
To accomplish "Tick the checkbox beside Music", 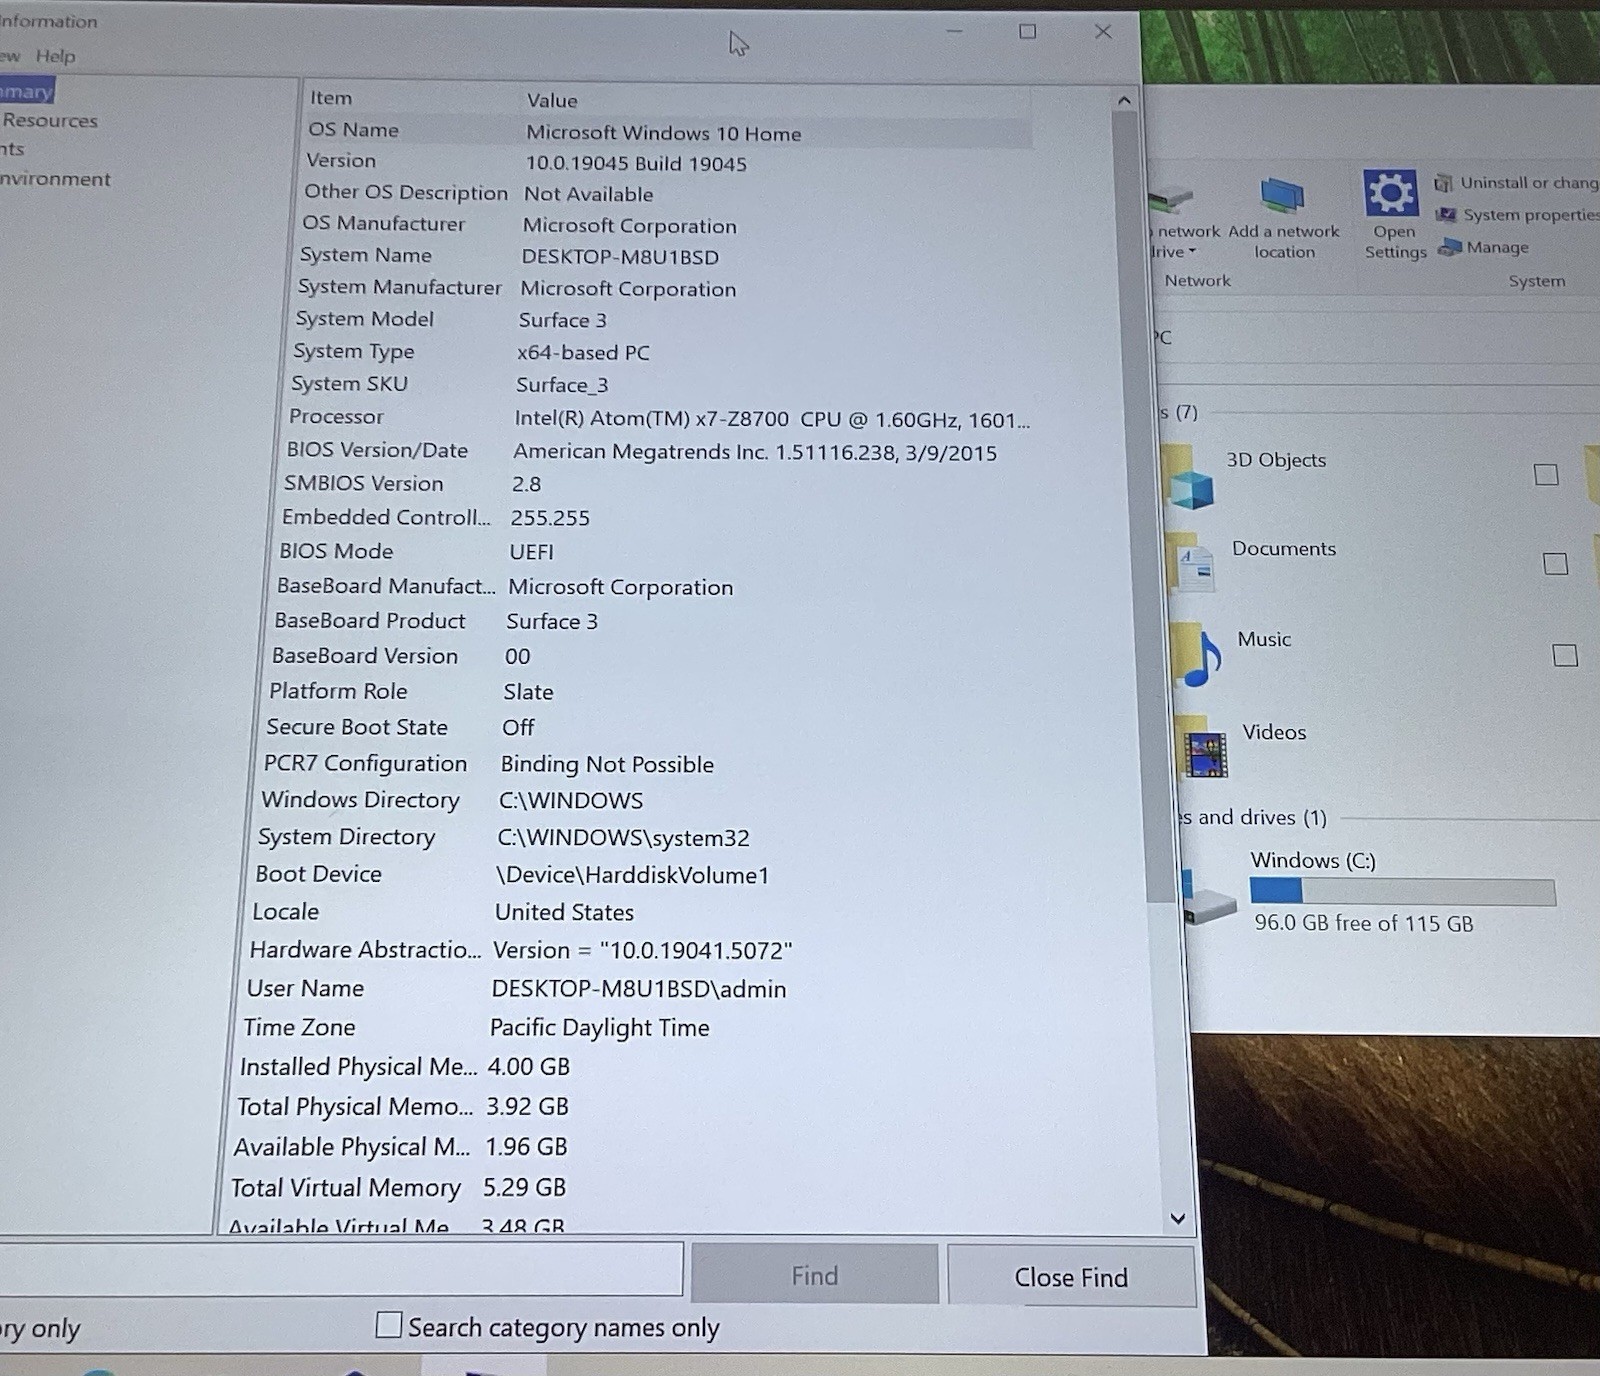I will pos(1565,656).
